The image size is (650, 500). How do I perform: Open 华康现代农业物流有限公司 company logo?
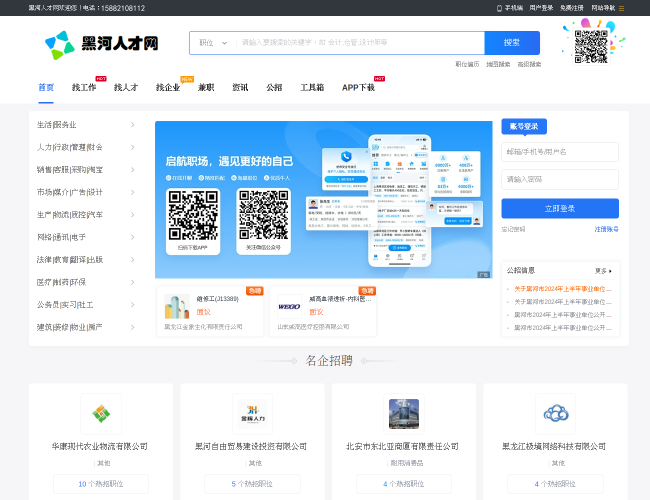tap(101, 414)
